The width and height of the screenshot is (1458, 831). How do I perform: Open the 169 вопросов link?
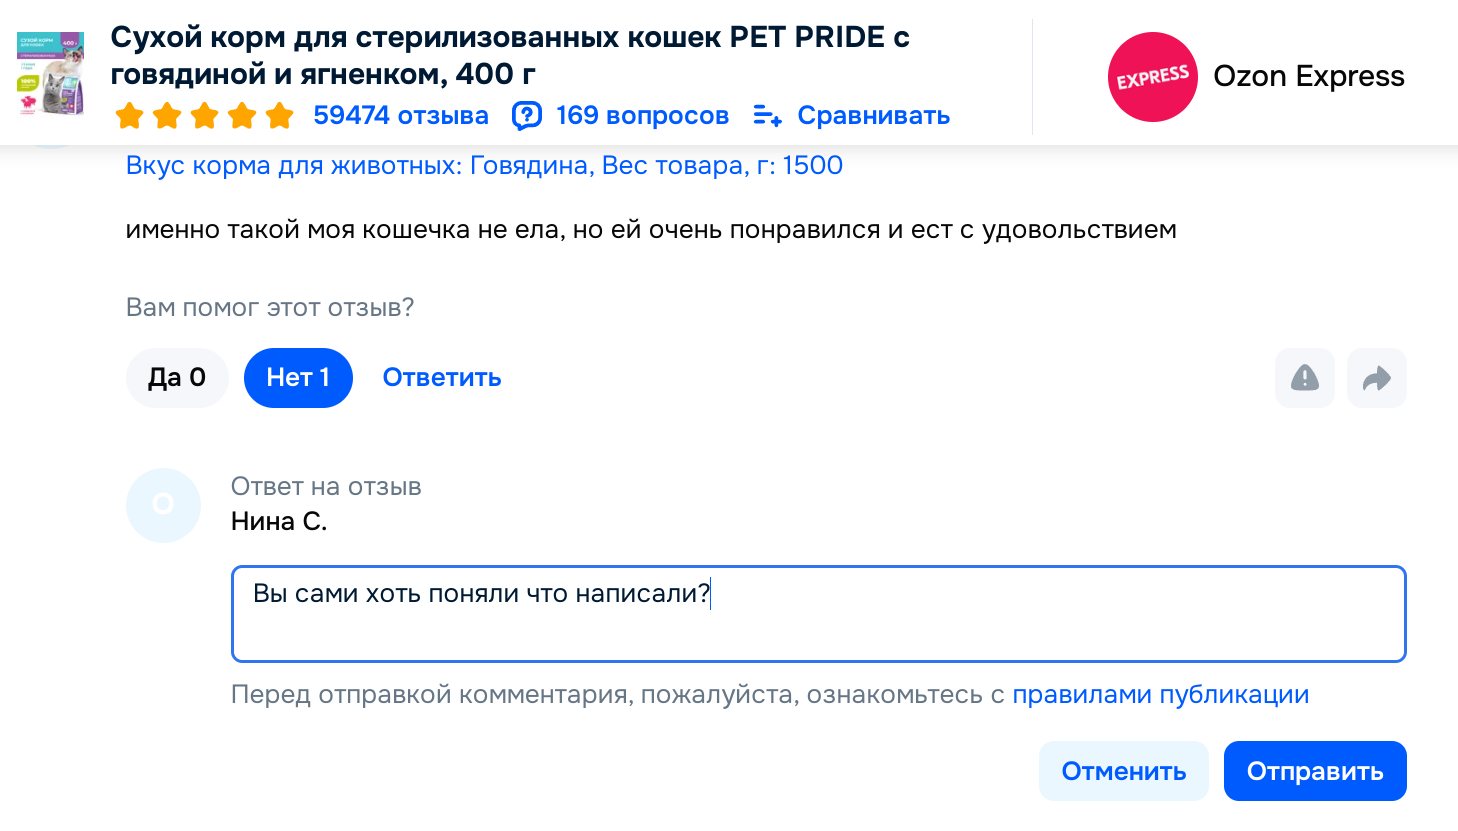click(642, 116)
